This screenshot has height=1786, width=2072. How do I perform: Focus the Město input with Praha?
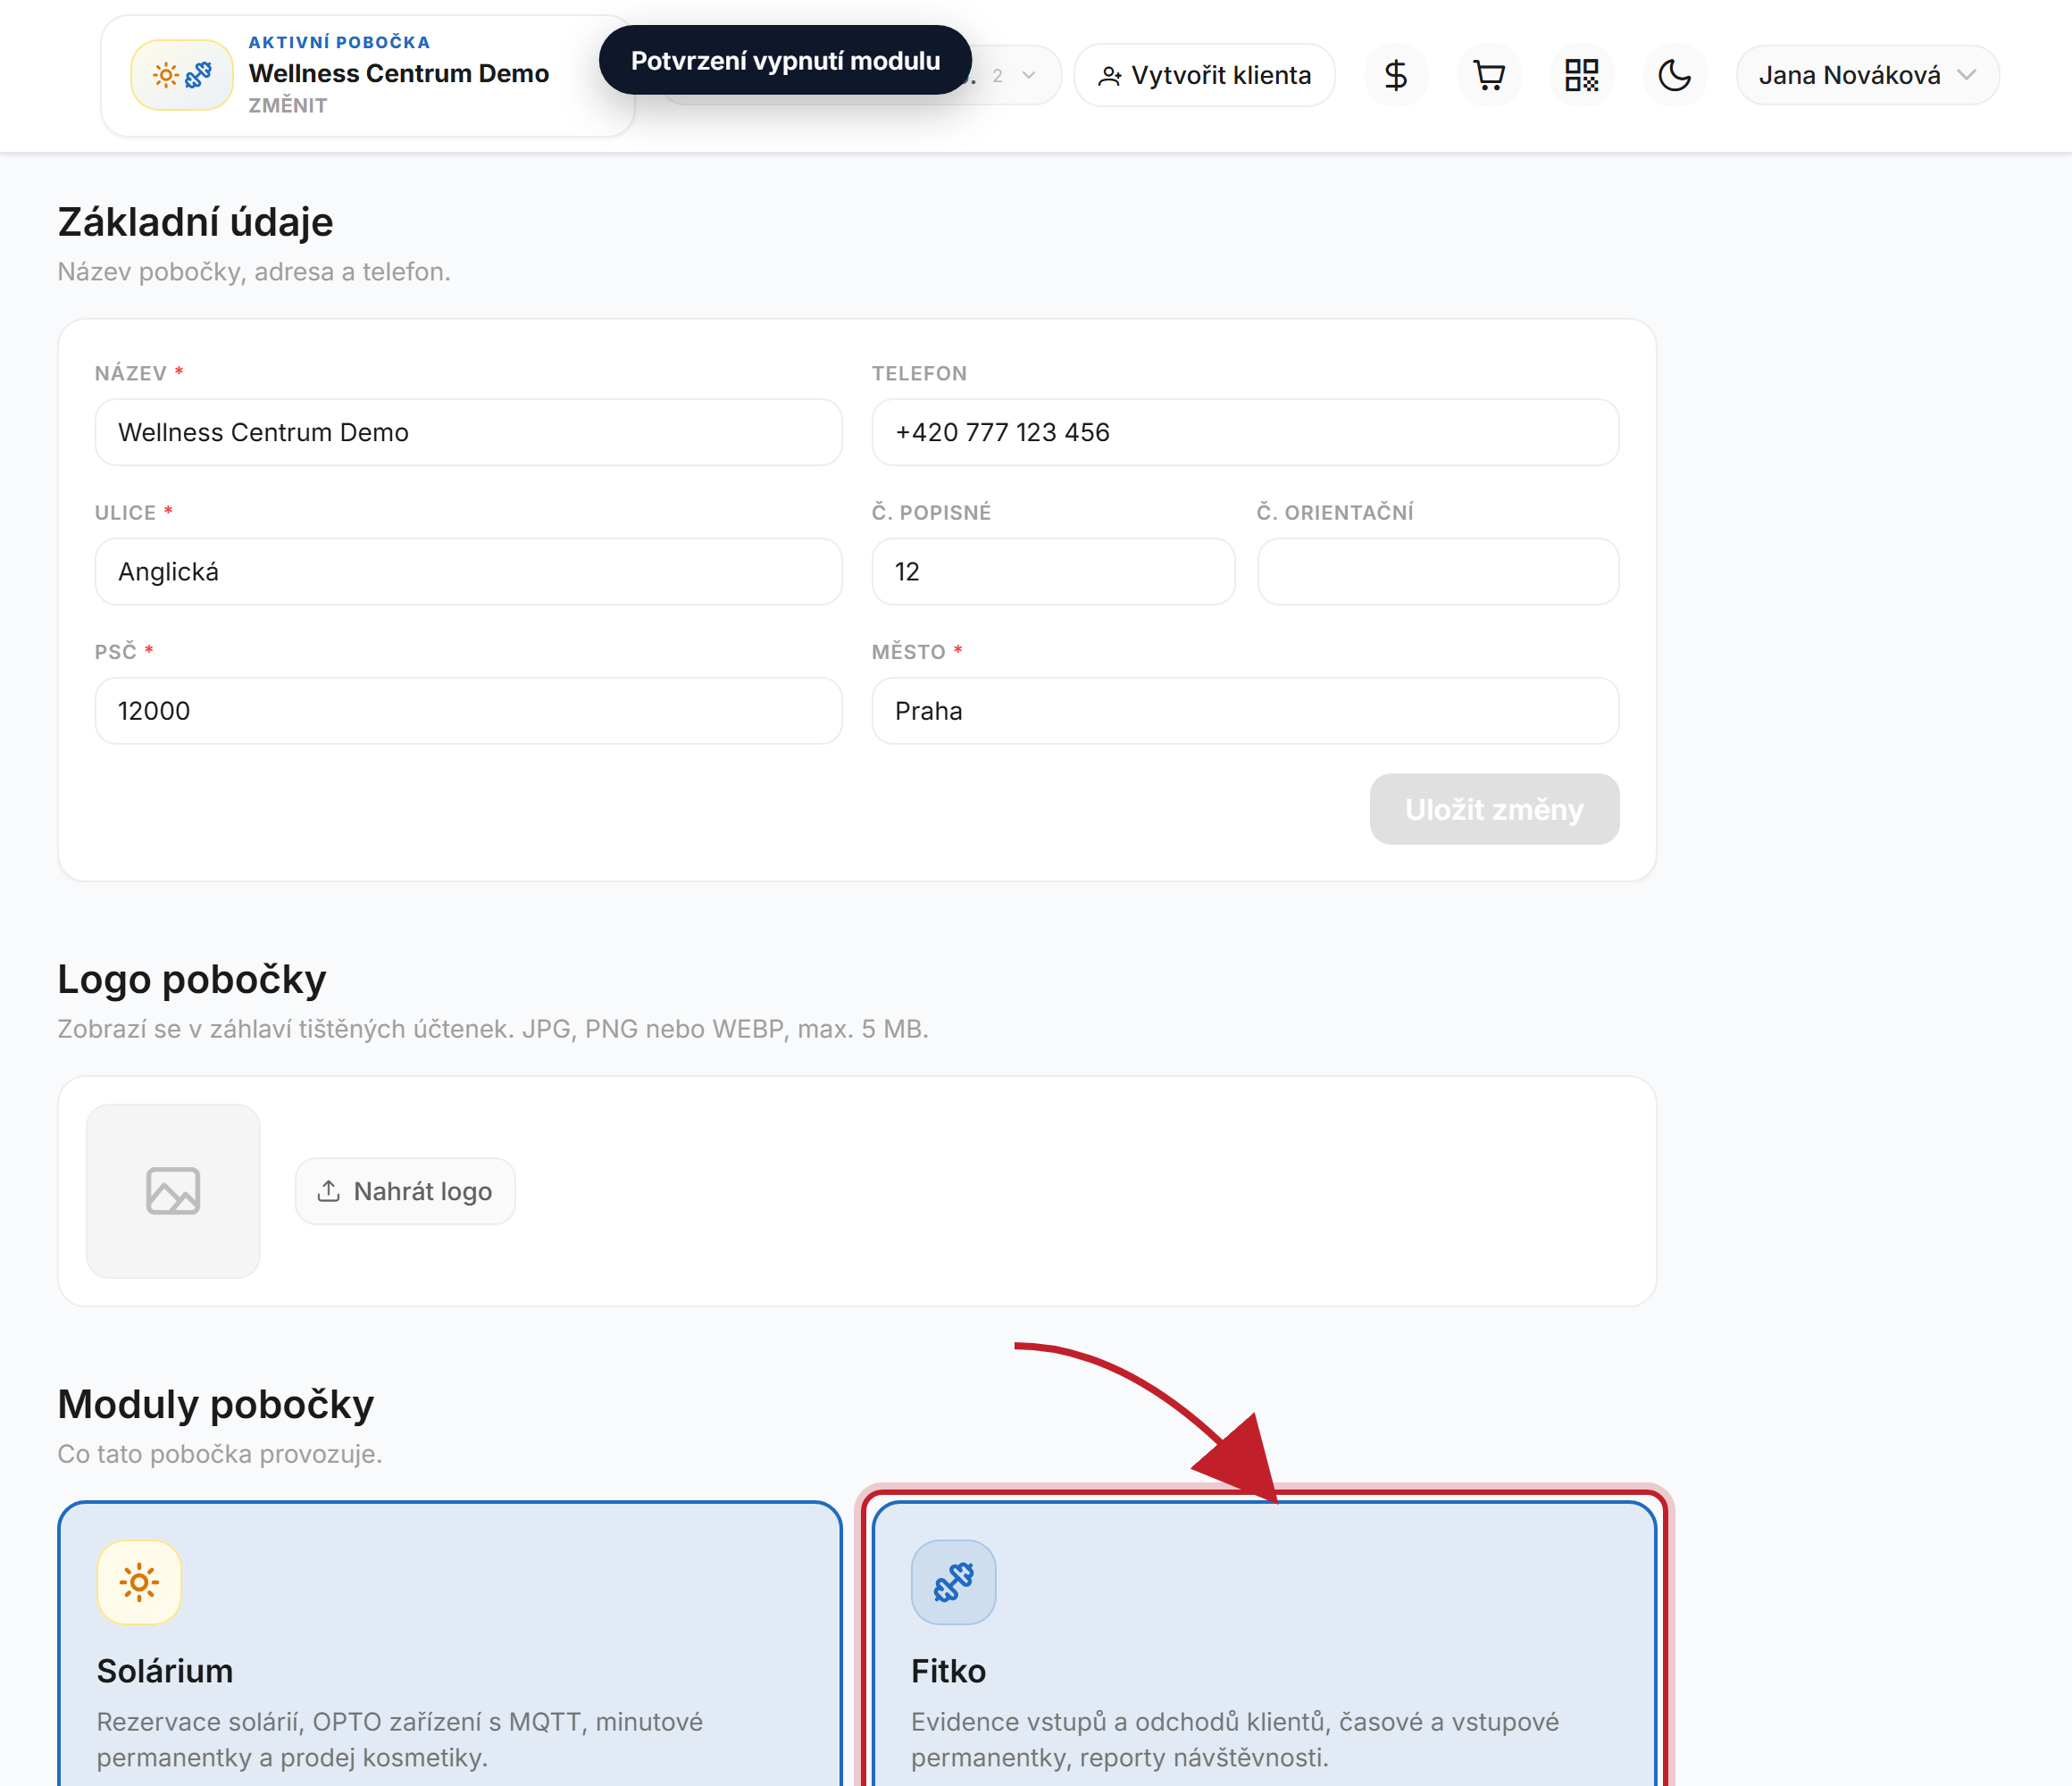point(1245,710)
